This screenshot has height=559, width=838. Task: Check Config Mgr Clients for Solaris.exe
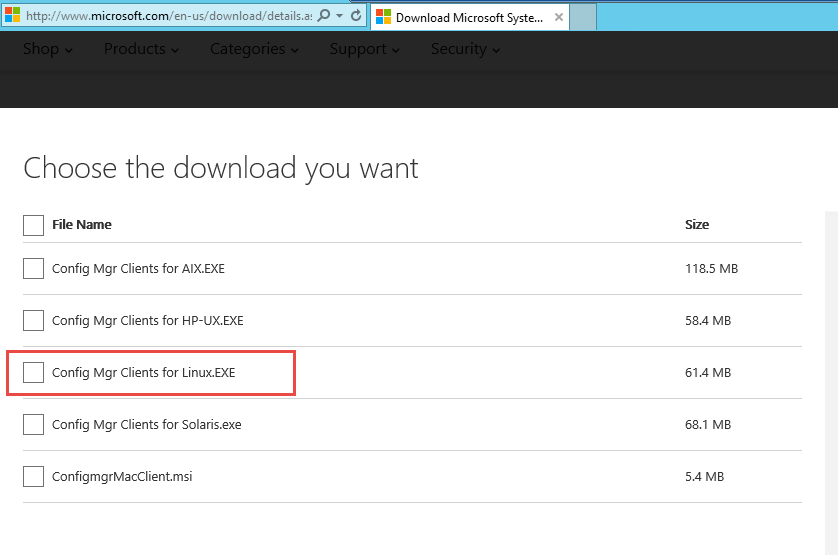[33, 424]
